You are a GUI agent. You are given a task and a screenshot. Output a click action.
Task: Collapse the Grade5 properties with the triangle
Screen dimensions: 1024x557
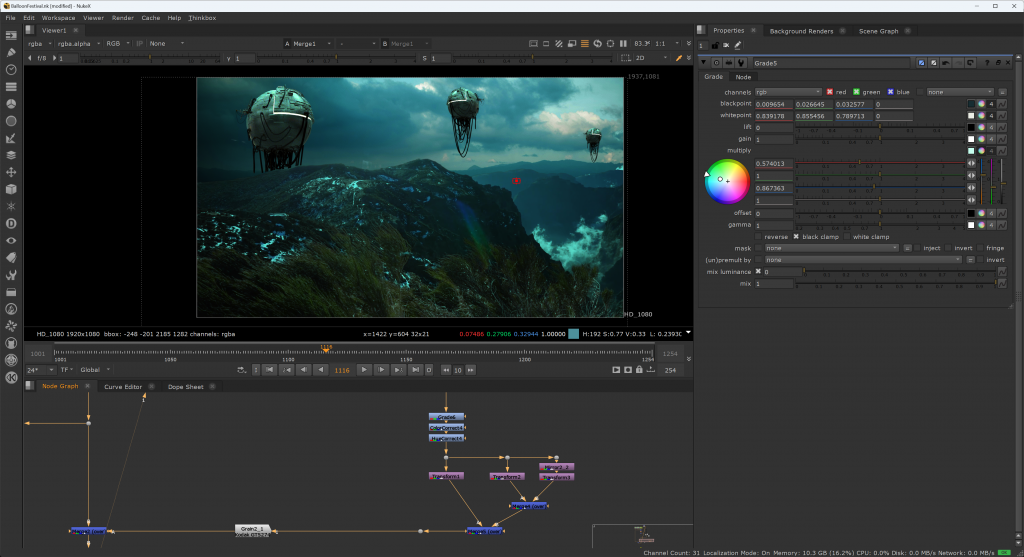703,63
